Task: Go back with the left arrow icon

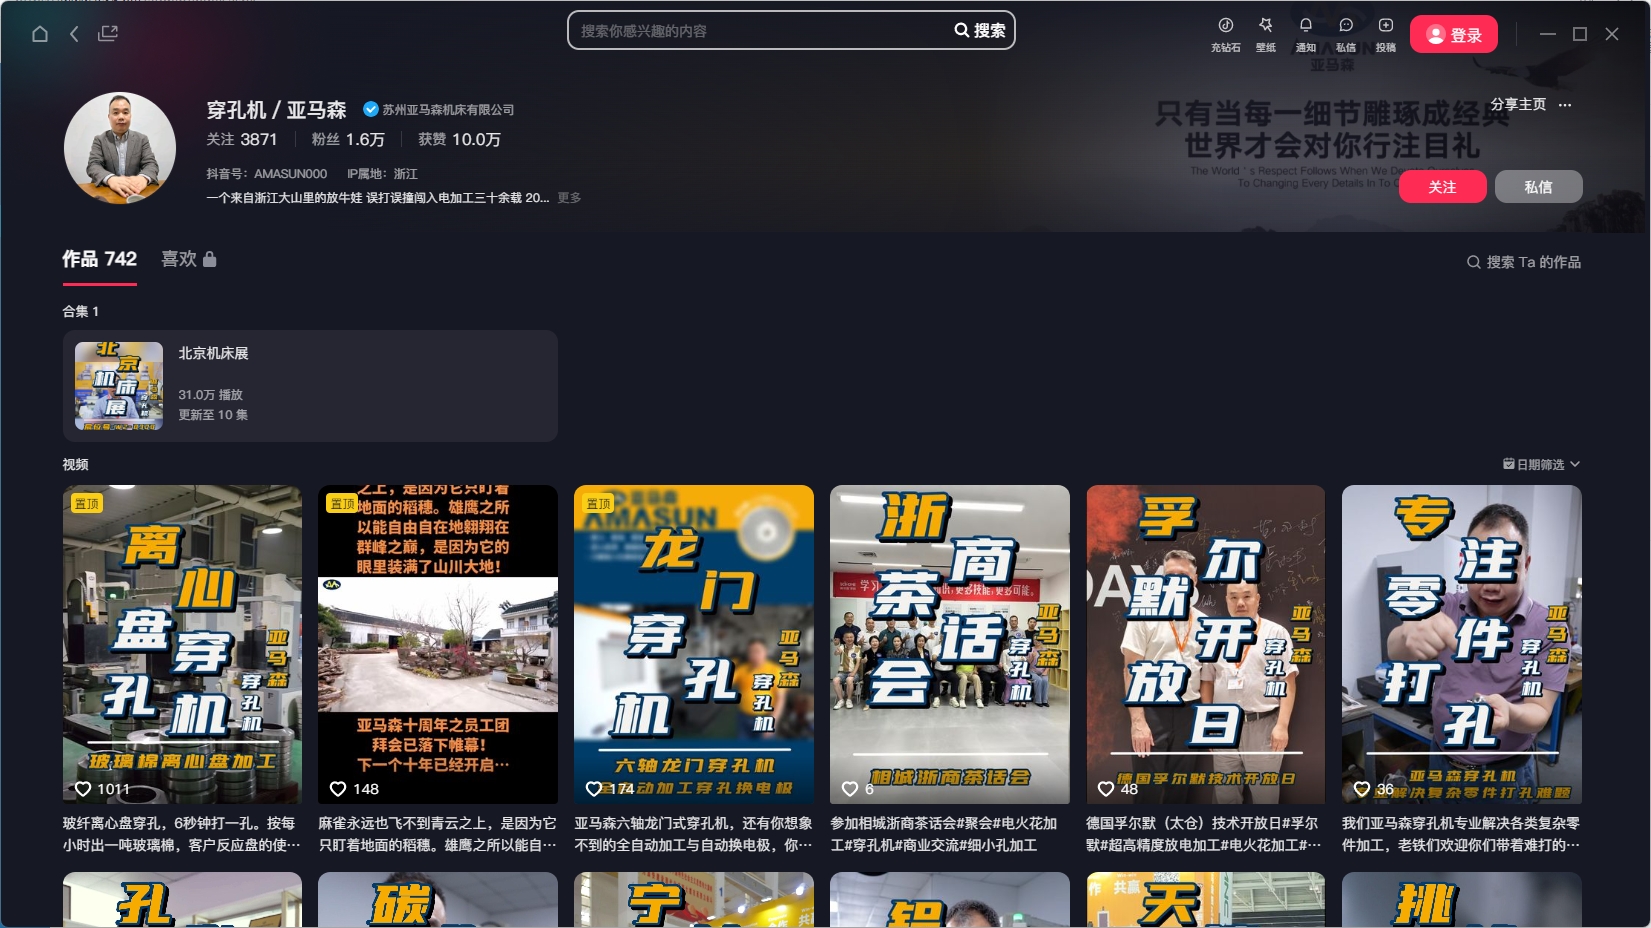Action: [x=74, y=34]
